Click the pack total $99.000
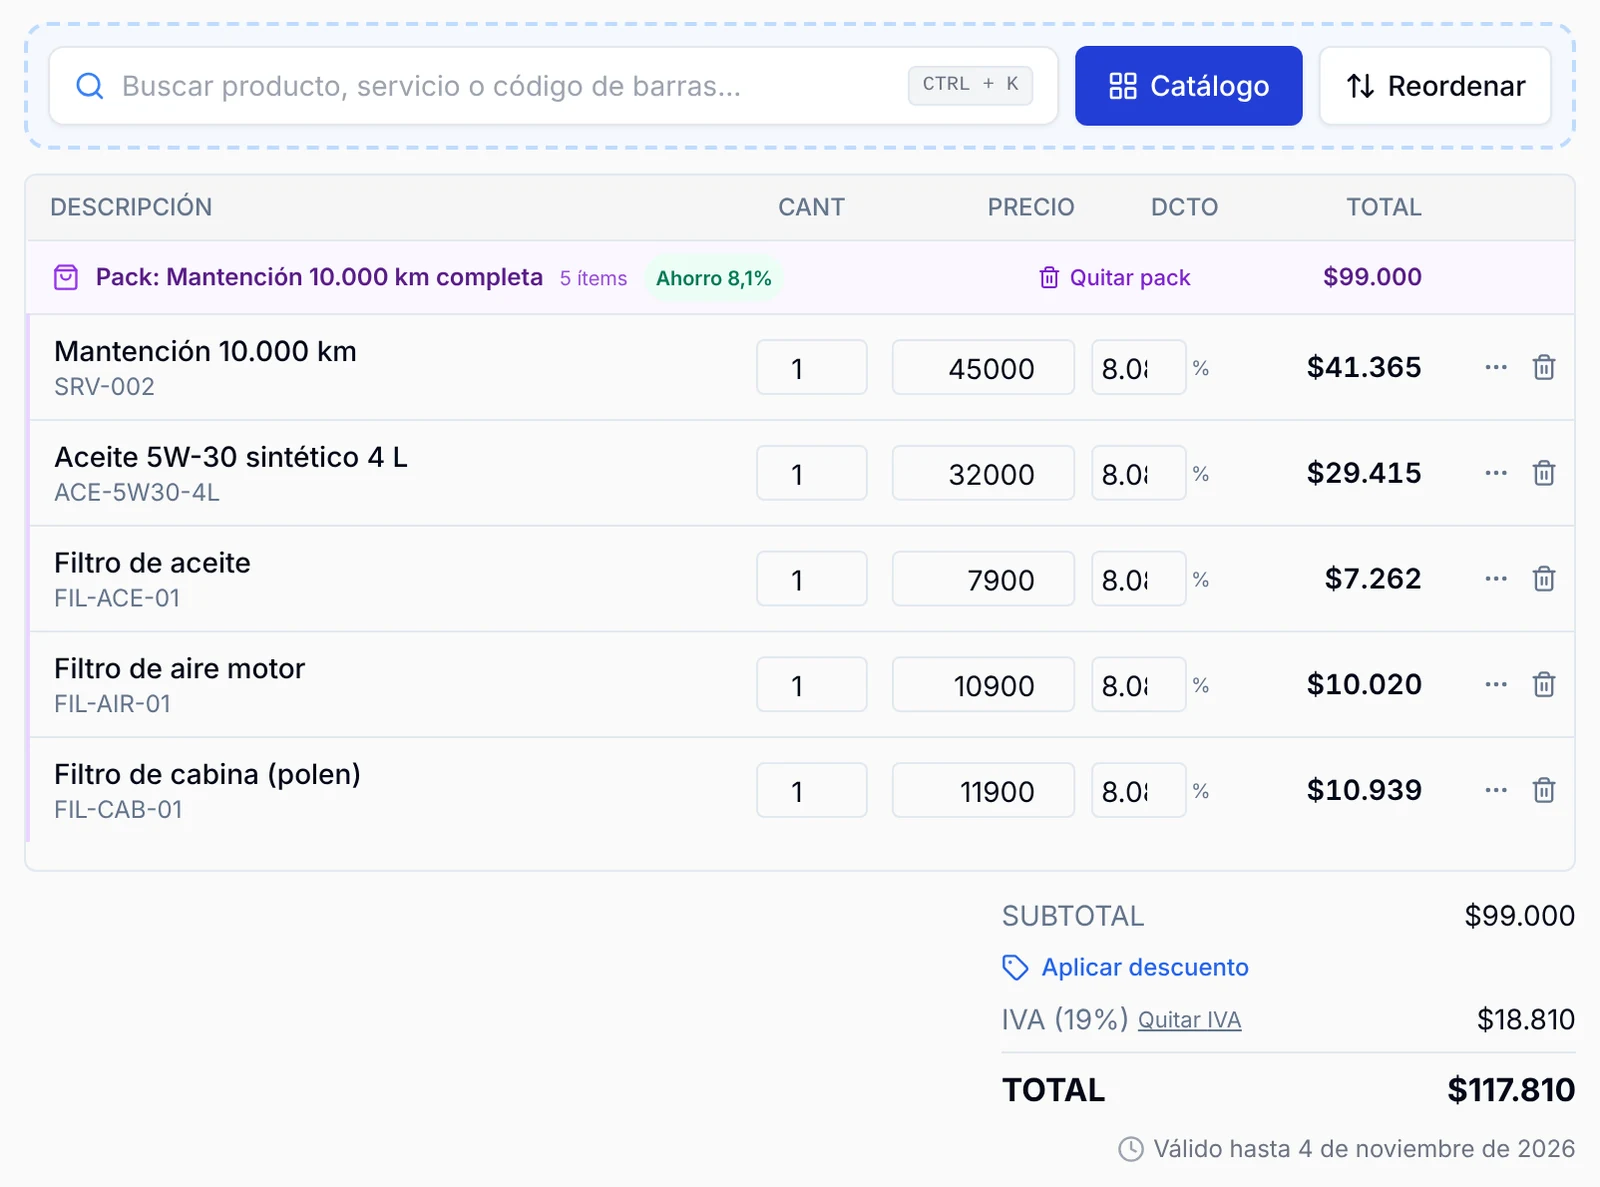 tap(1372, 277)
